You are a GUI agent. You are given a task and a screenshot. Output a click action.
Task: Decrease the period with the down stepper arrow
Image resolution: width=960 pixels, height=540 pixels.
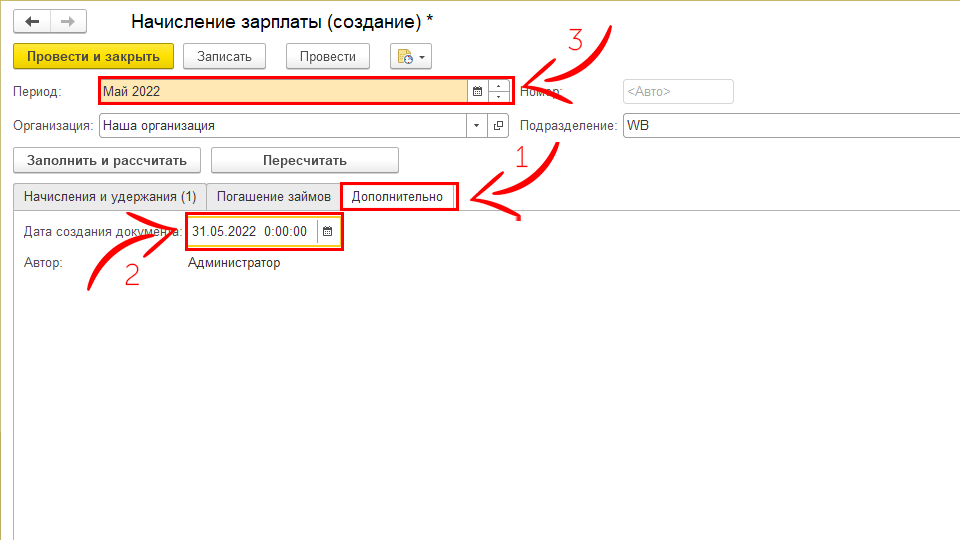coord(499,97)
